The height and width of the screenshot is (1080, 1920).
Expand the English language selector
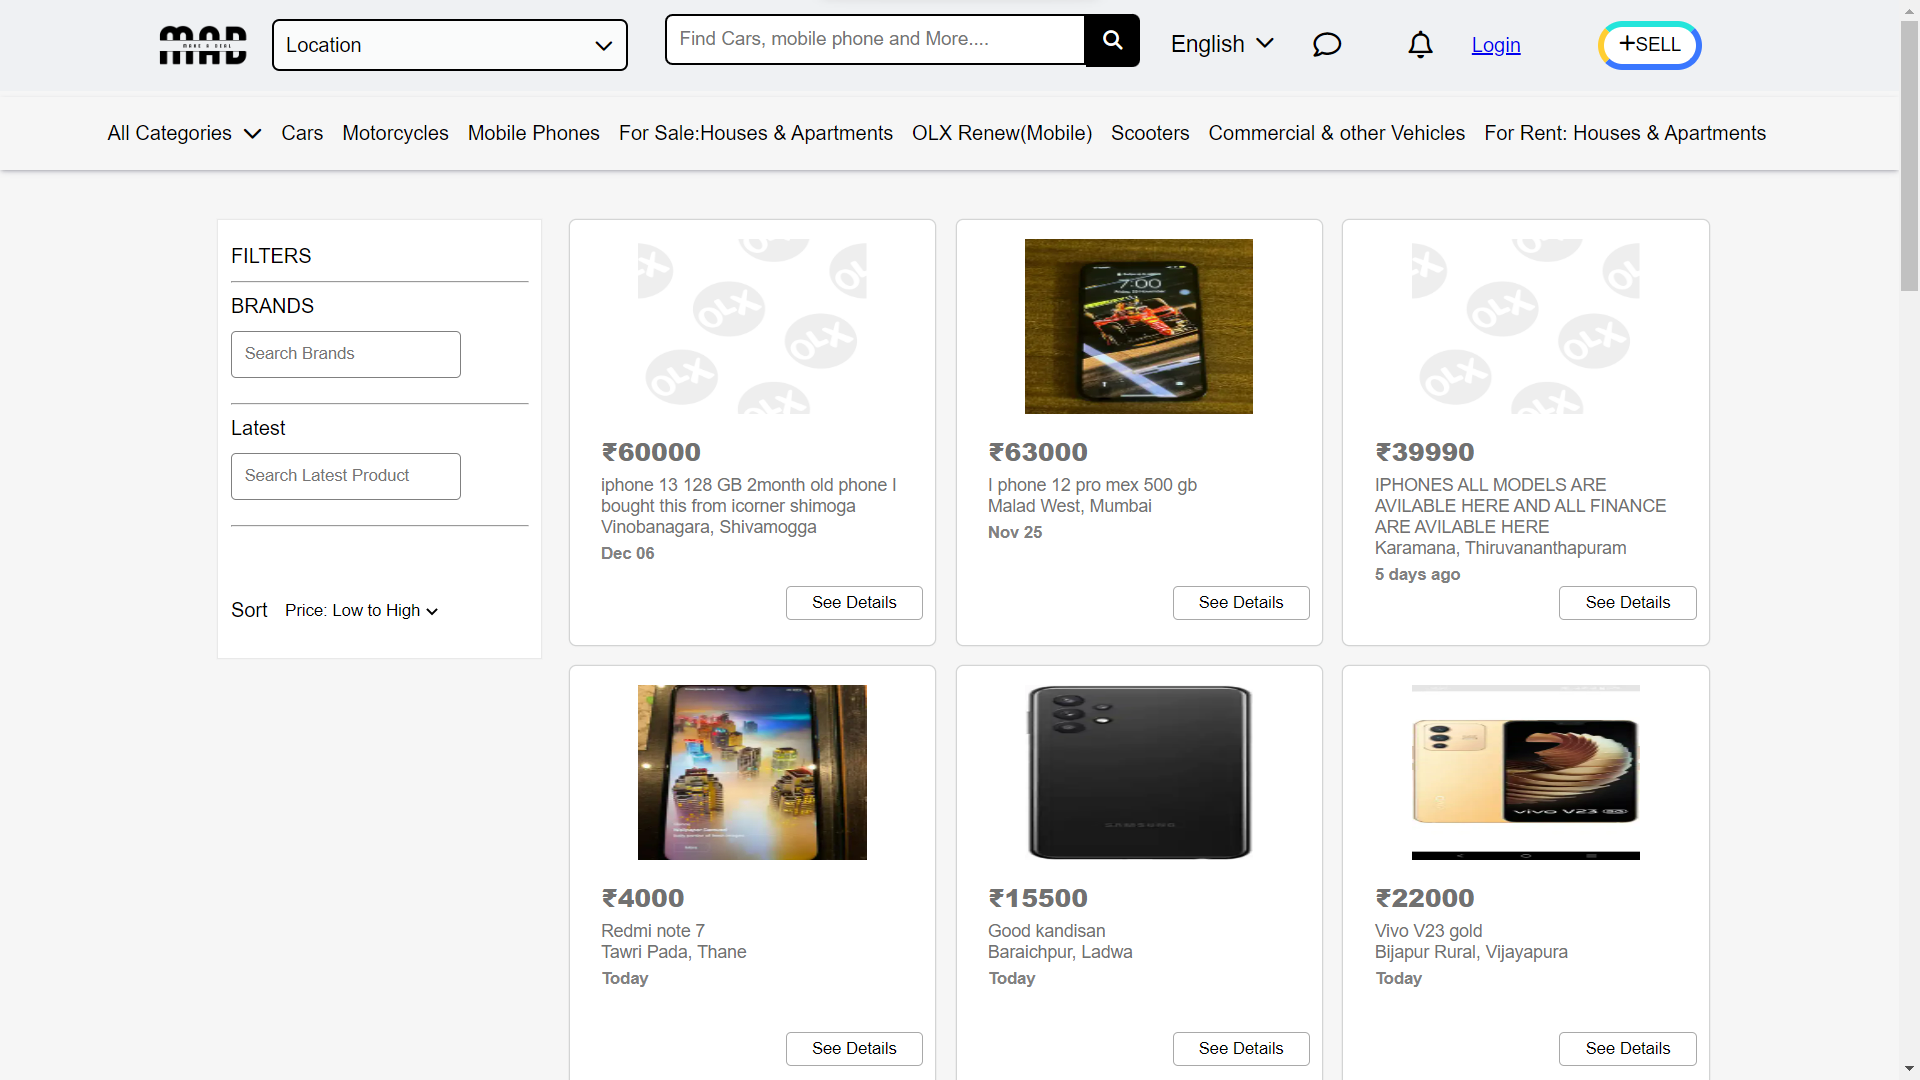(x=1222, y=44)
